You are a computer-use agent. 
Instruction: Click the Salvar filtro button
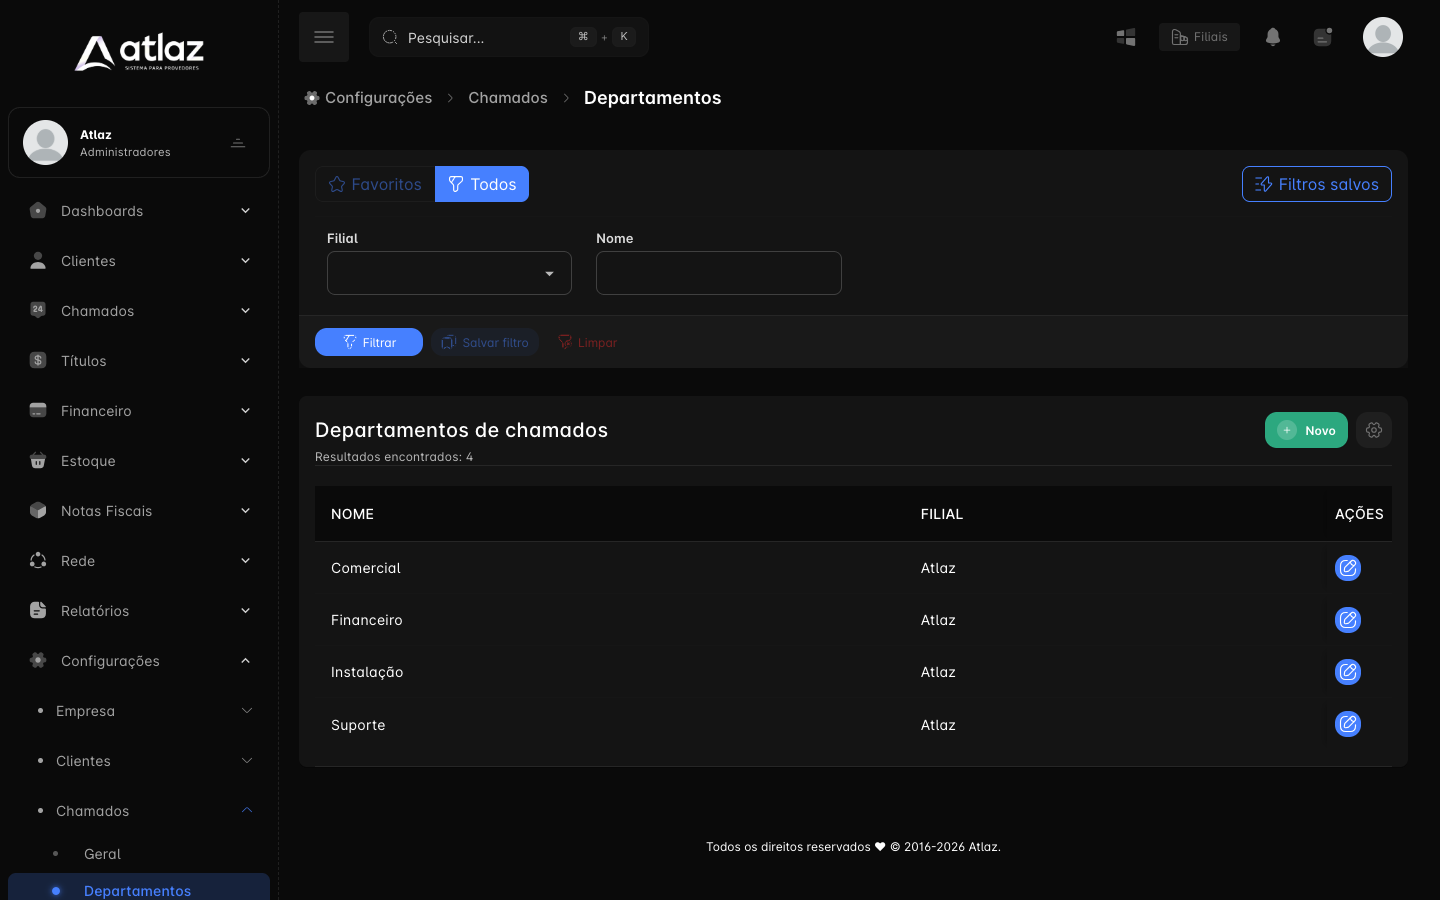pyautogui.click(x=485, y=342)
